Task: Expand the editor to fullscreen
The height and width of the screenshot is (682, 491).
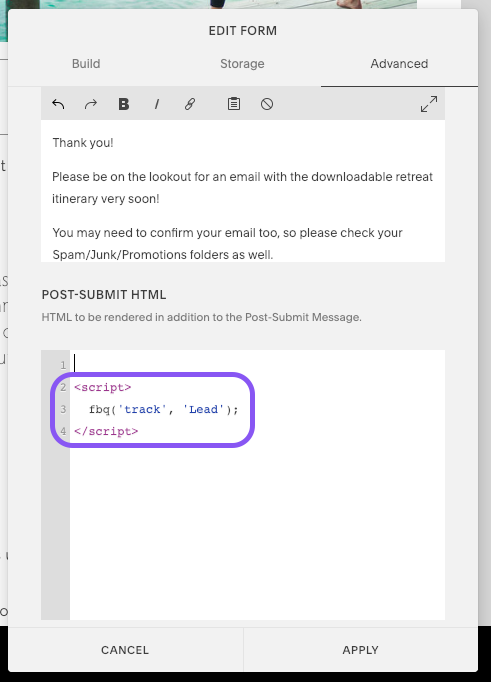Action: coord(429,104)
